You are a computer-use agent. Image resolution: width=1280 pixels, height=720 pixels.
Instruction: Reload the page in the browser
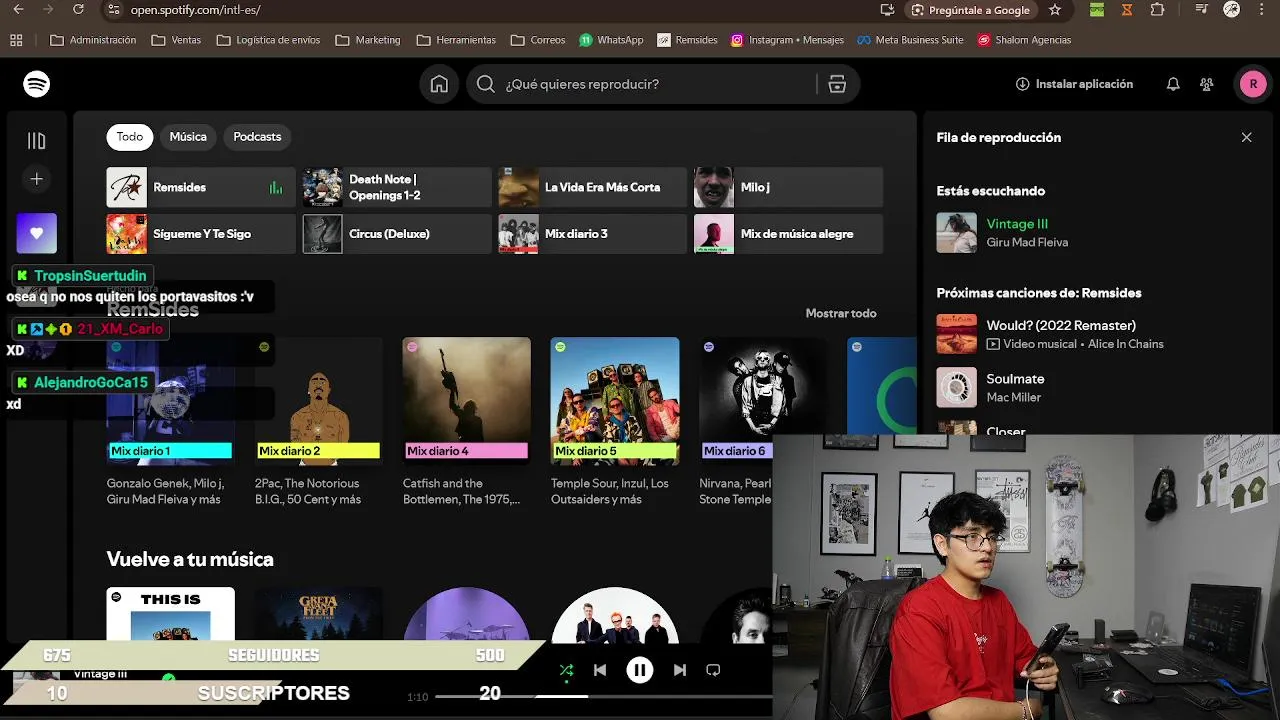79,10
